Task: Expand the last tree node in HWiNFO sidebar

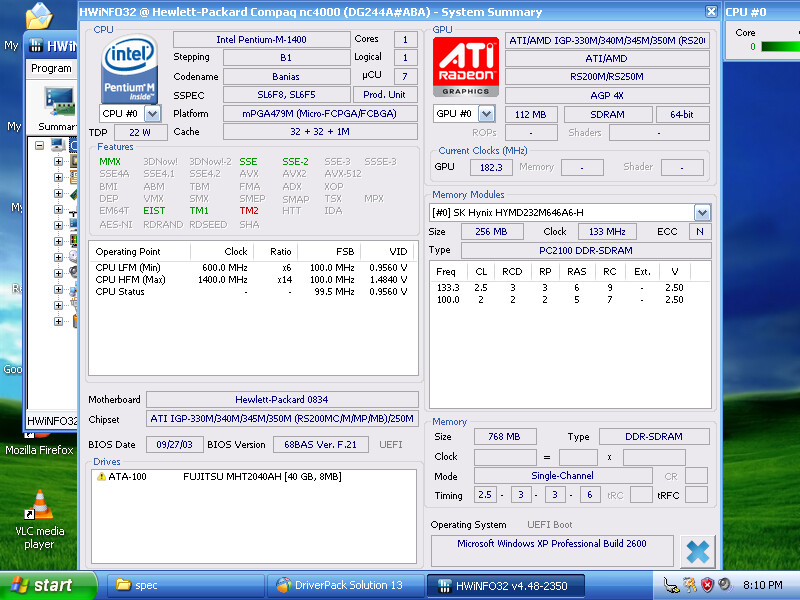Action: click(x=58, y=321)
